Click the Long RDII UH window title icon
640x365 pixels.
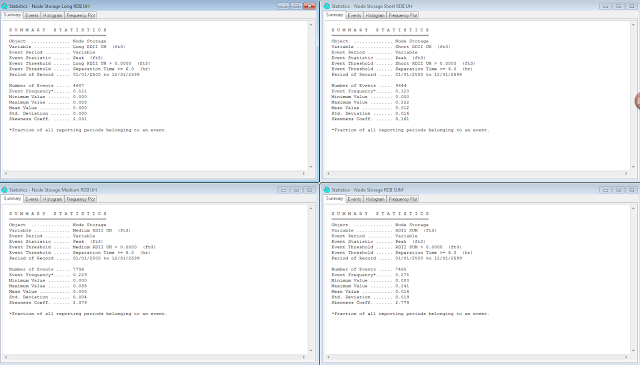pos(4,6)
